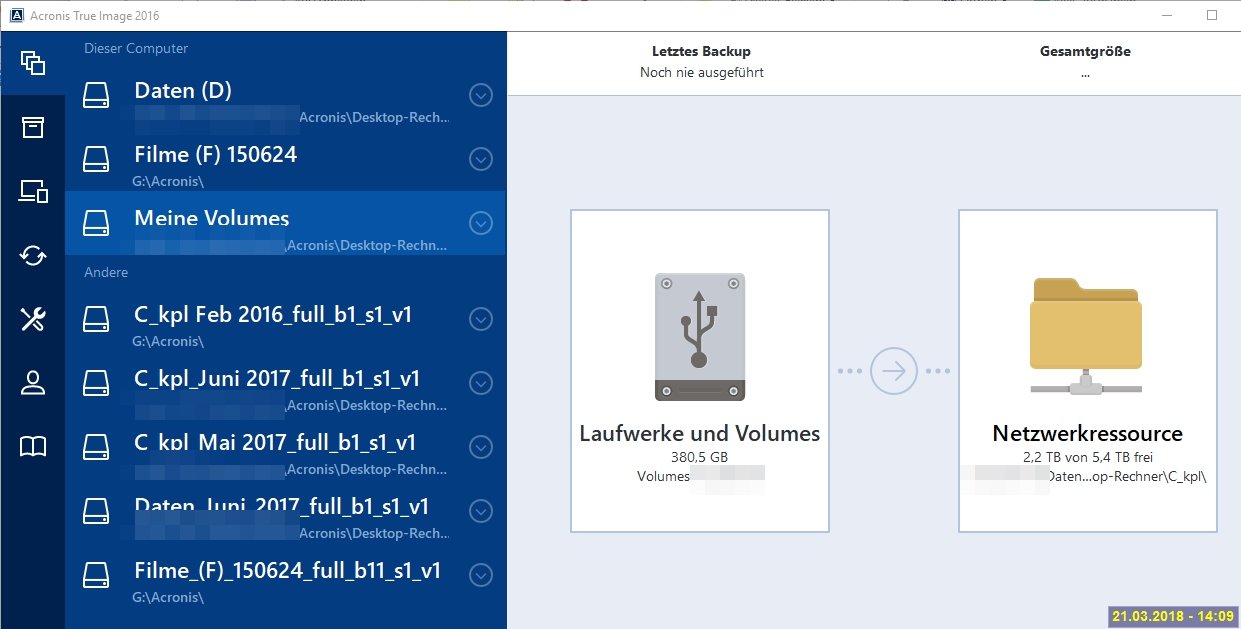This screenshot has height=629, width=1241.
Task: Select the C_kpl_Juni 2017_full_b1_s1_v1 backup
Action: point(286,383)
